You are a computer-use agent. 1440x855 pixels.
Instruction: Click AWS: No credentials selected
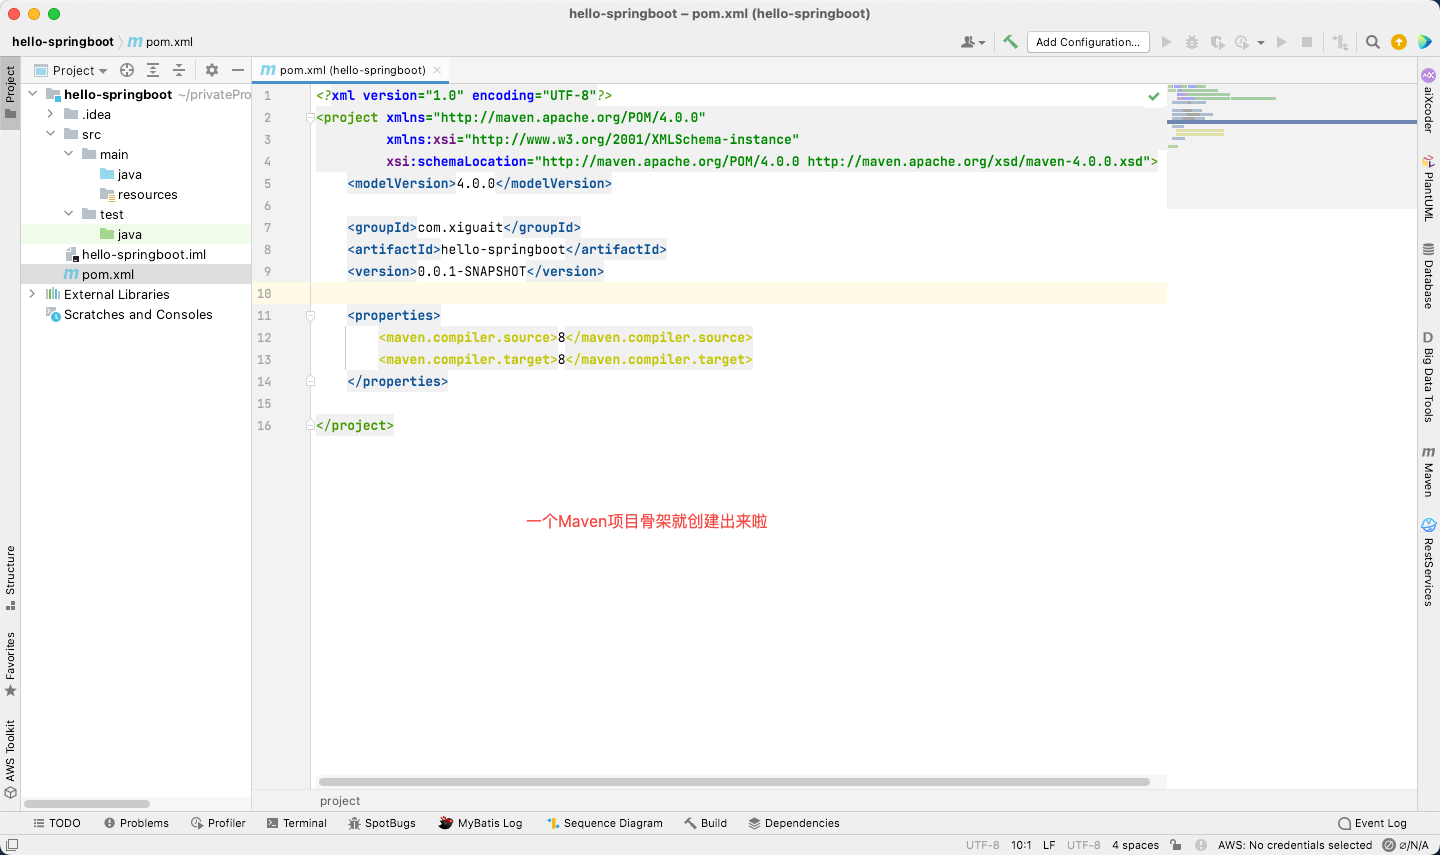[1295, 845]
